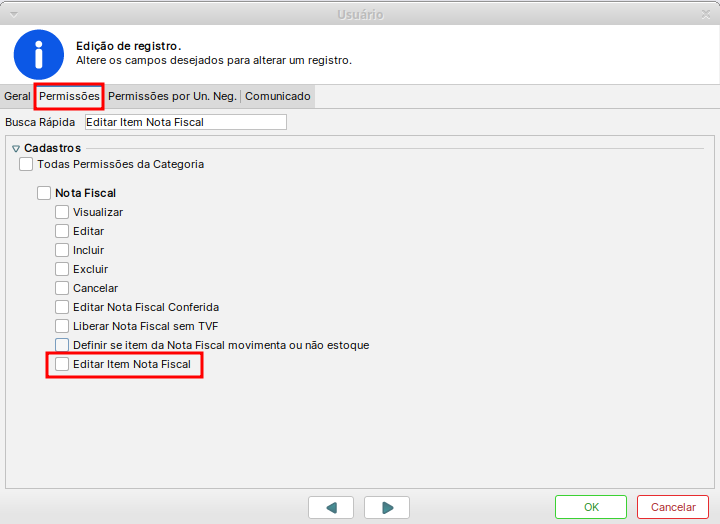Collapse the Cadastros category triangle
Image resolution: width=720 pixels, height=524 pixels.
[x=16, y=148]
